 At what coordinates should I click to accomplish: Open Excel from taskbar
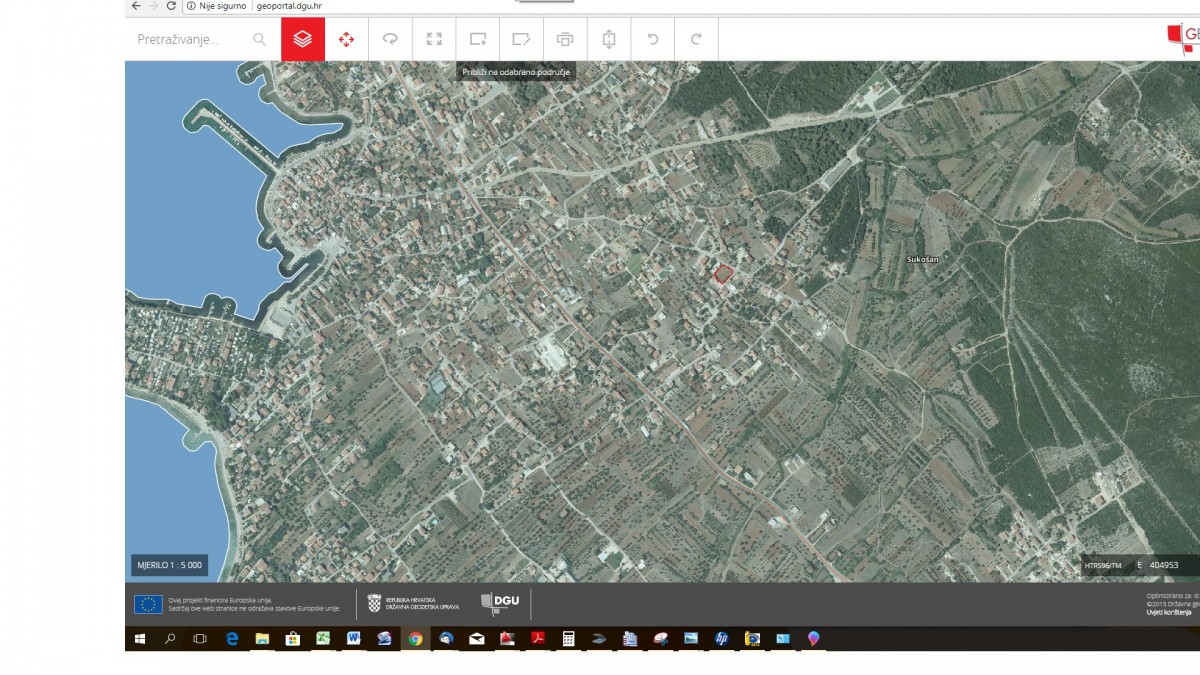323,638
